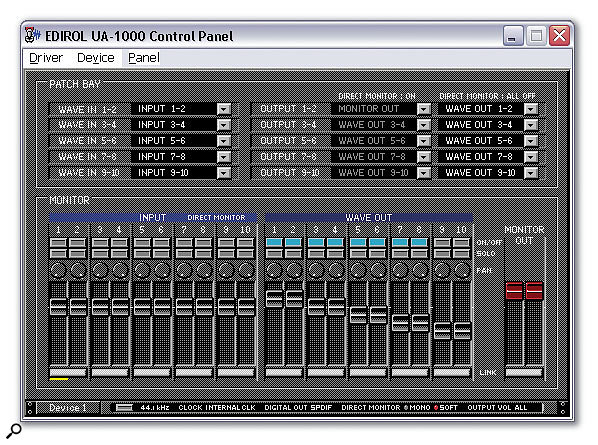Screen dimensions: 598x445
Task: Click the WAVE OUT channel 1 fader handle
Action: point(274,299)
